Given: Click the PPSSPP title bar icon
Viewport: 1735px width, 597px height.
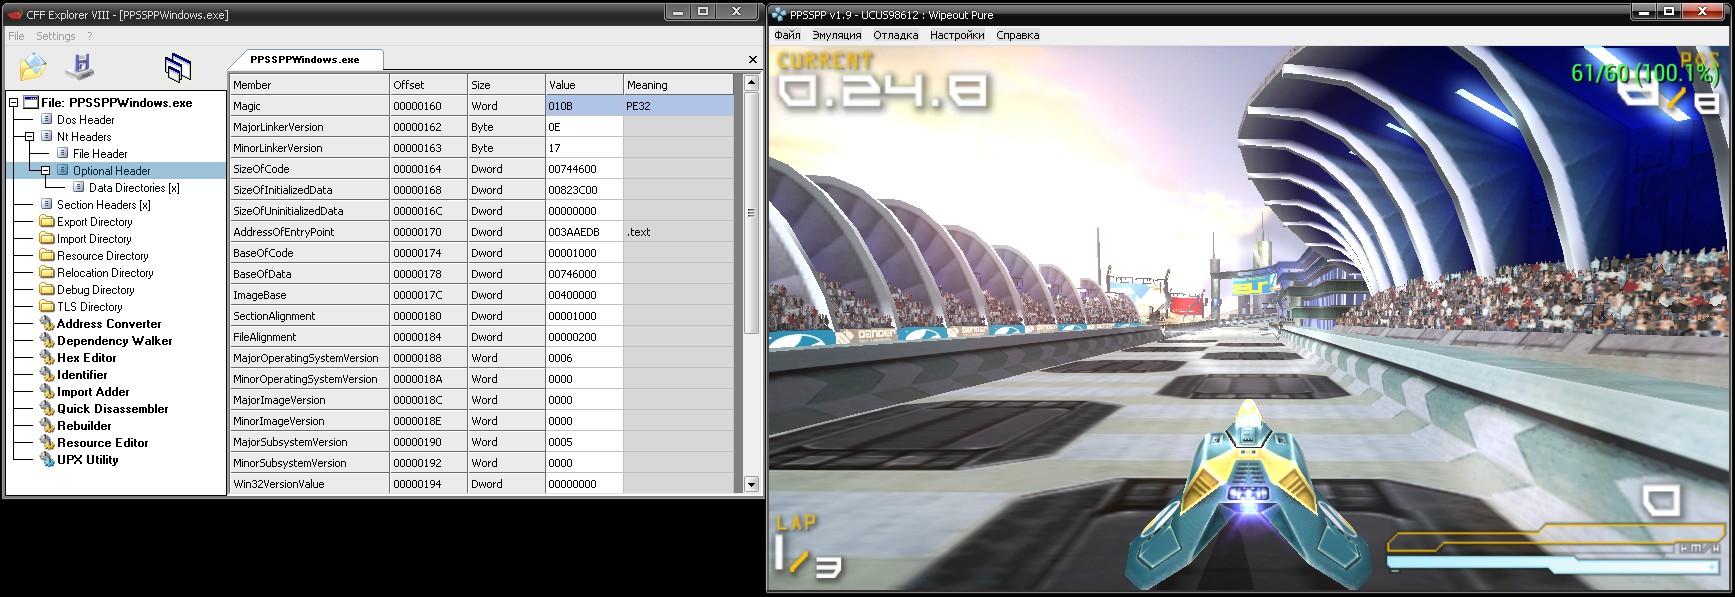Looking at the screenshot, I should coord(780,15).
